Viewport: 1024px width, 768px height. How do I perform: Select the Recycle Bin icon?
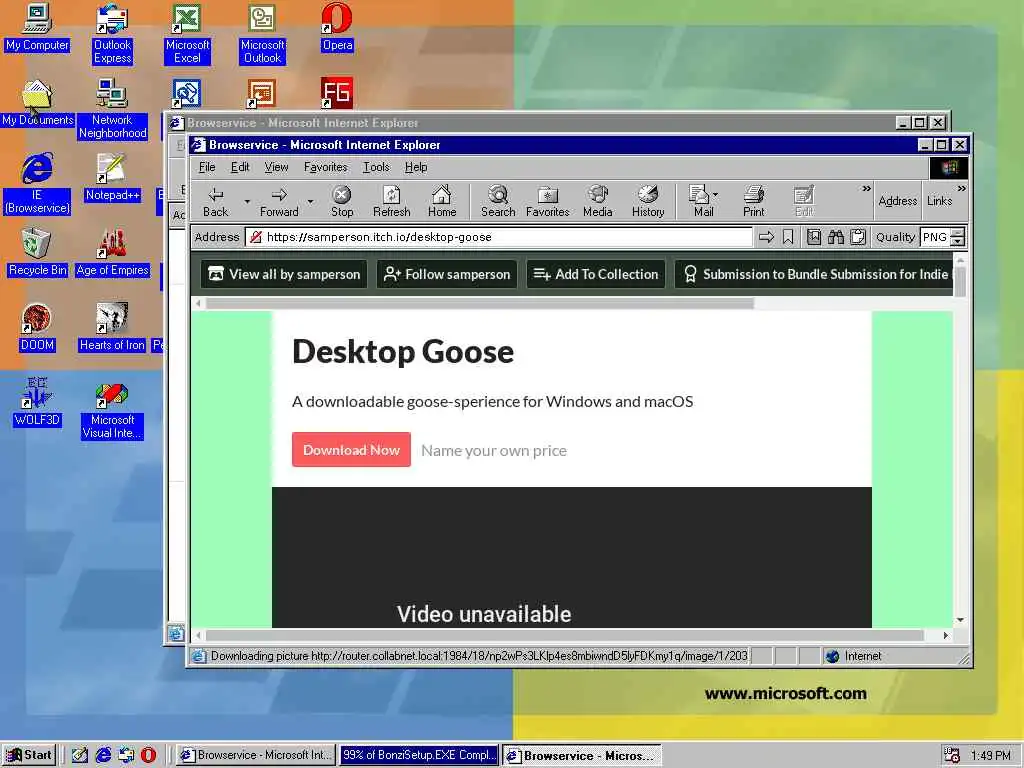(37, 252)
